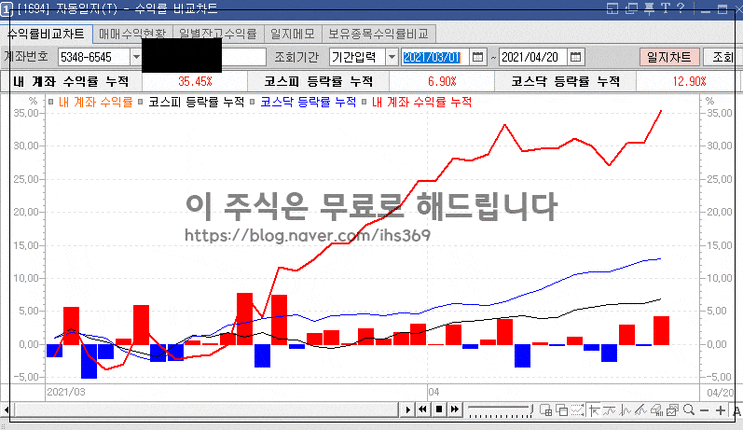Click the account number field 5348-6545
Screen dimensions: 743x430
point(93,57)
